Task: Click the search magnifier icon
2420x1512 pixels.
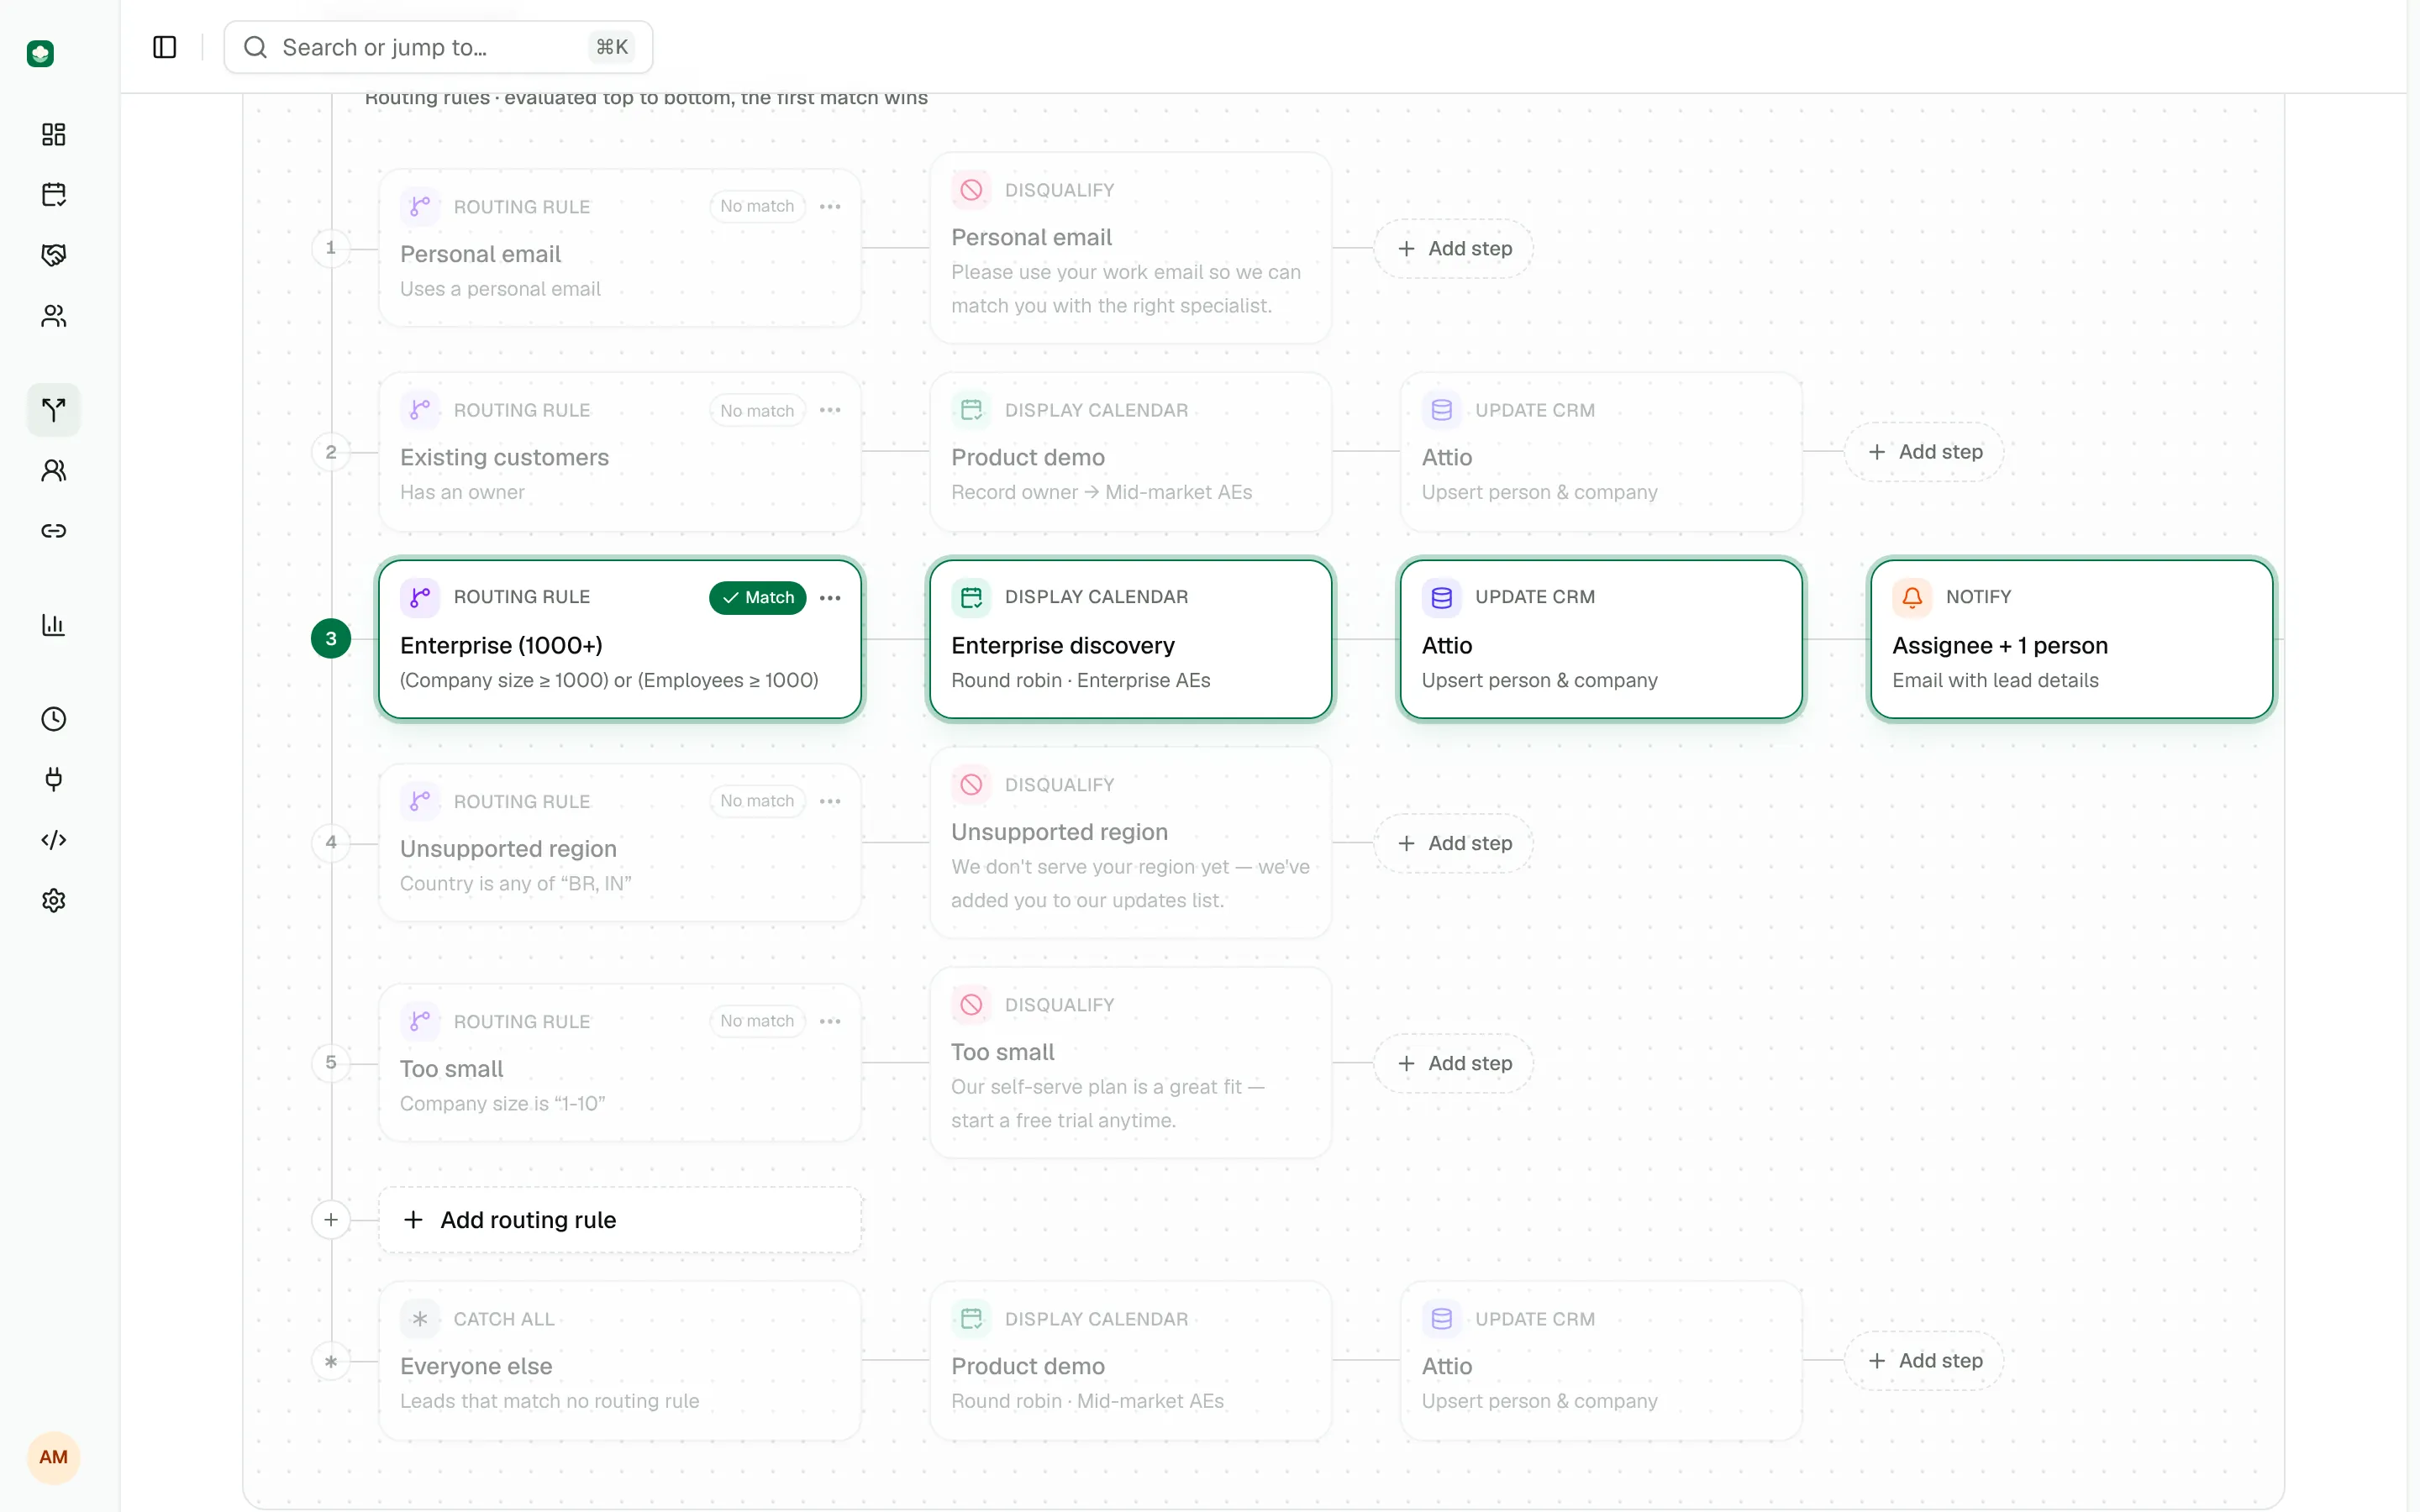Action: click(x=256, y=47)
